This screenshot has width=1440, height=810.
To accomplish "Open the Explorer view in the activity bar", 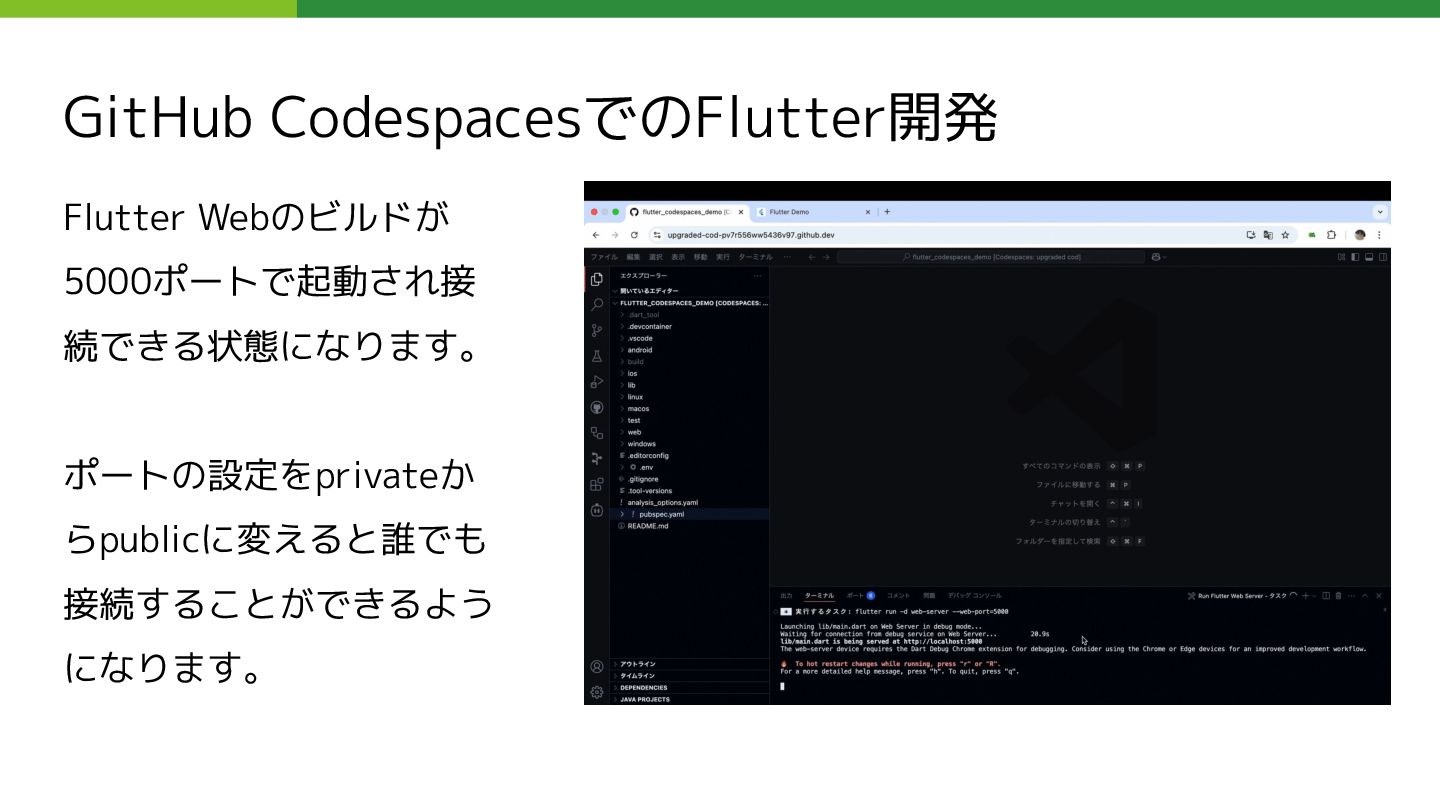I will pos(597,279).
